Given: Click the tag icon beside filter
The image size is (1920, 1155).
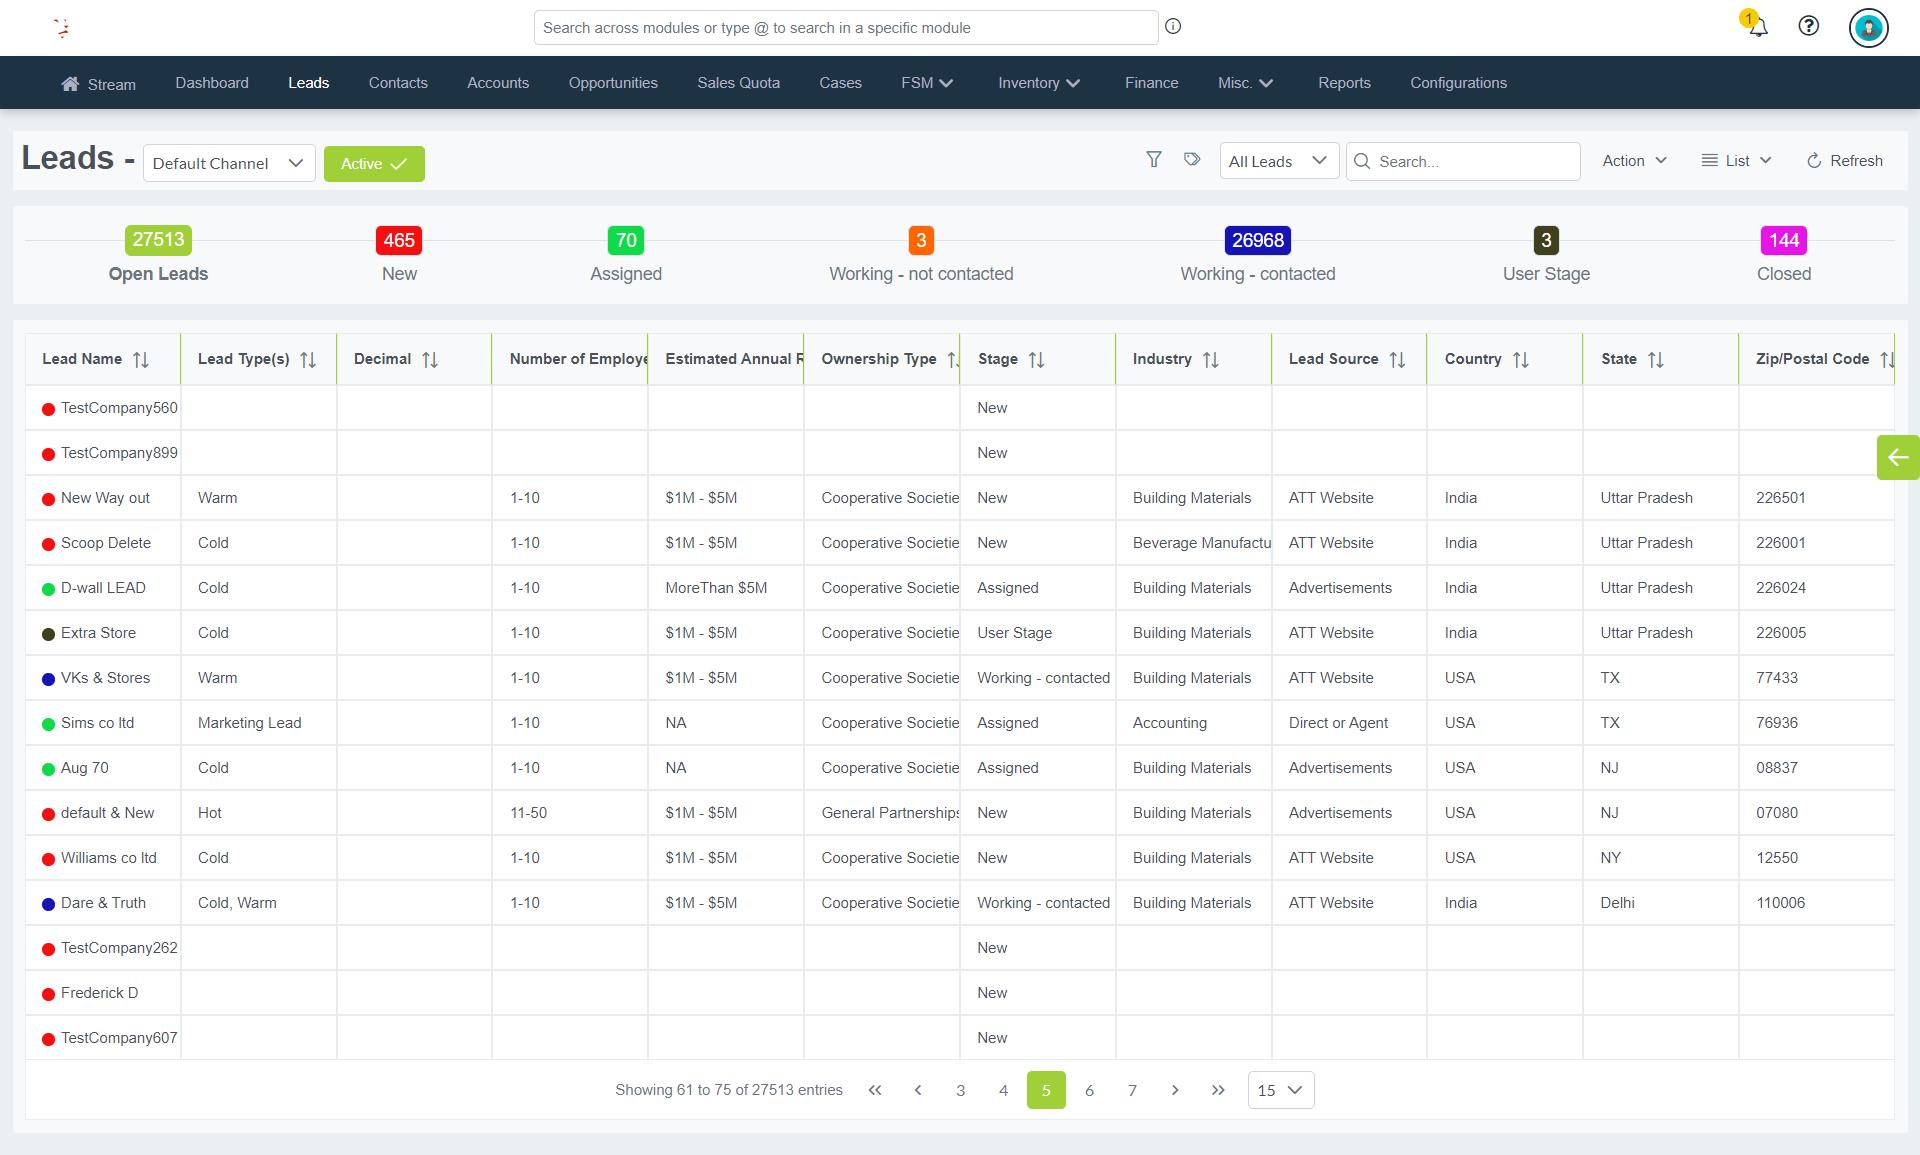Looking at the screenshot, I should (1191, 160).
